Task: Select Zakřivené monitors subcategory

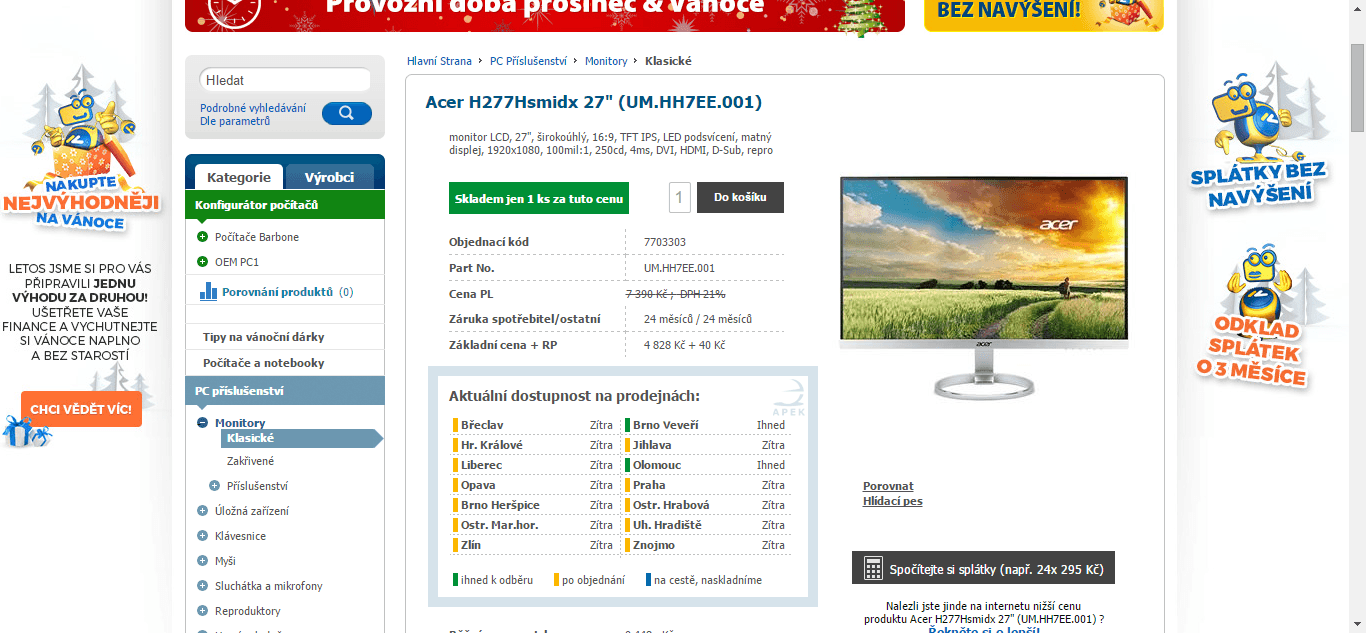Action: click(250, 461)
